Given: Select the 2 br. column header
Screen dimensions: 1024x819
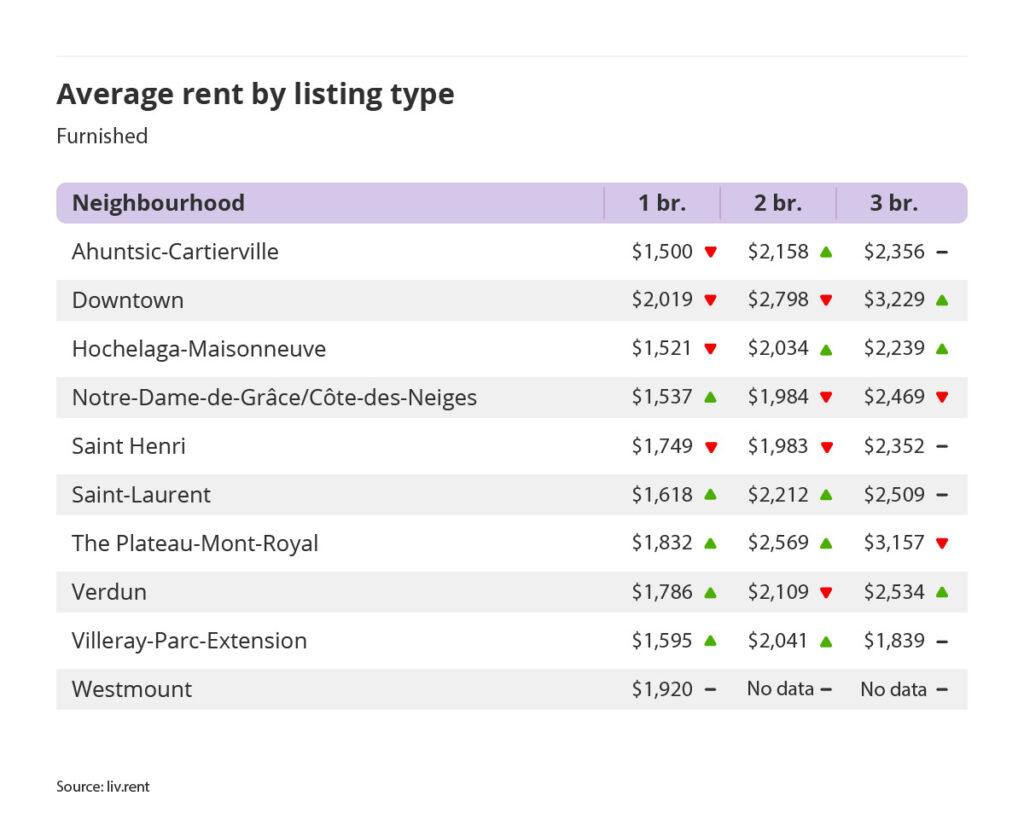Looking at the screenshot, I should click(x=778, y=203).
